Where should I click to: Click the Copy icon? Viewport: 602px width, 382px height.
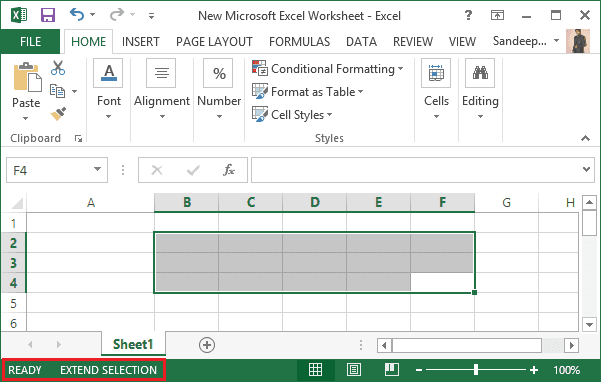click(58, 91)
